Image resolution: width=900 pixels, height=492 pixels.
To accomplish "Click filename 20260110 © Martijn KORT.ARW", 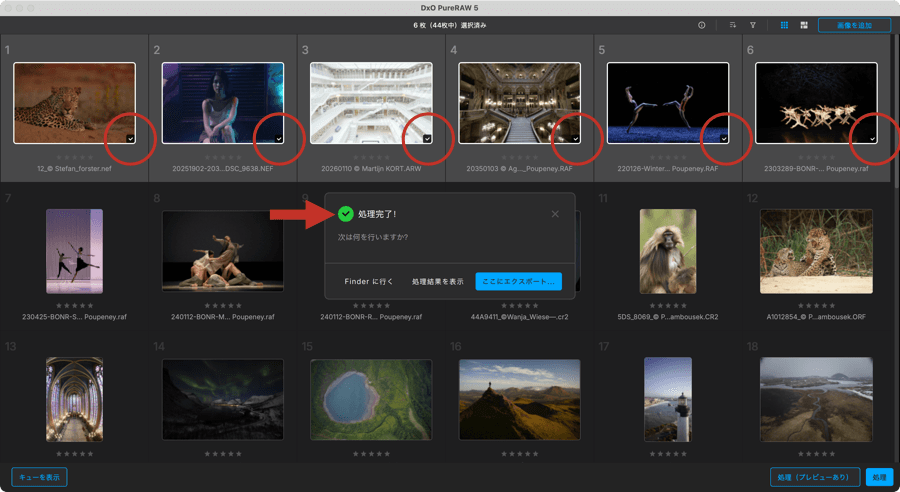I will coord(371,169).
